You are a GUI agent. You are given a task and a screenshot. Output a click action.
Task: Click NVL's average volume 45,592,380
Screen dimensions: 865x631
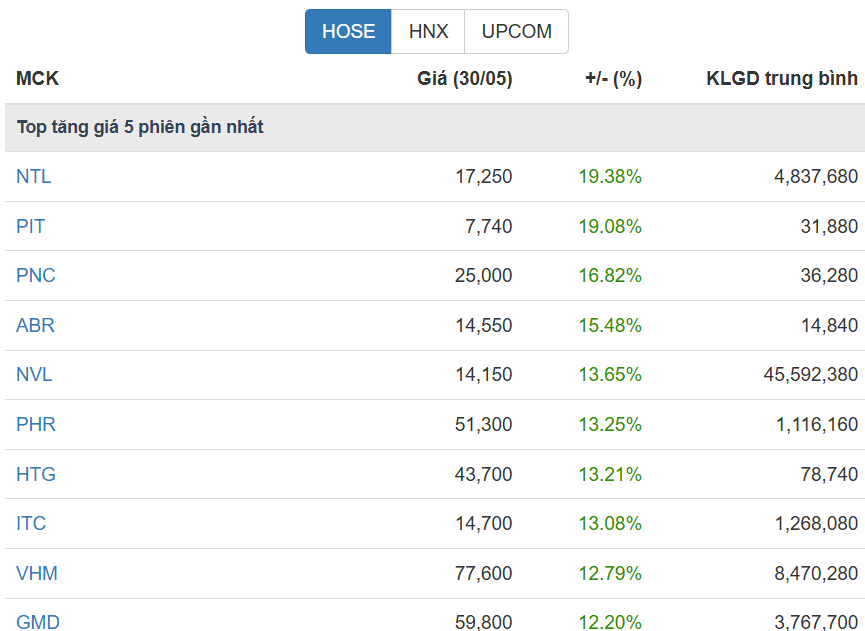point(811,375)
